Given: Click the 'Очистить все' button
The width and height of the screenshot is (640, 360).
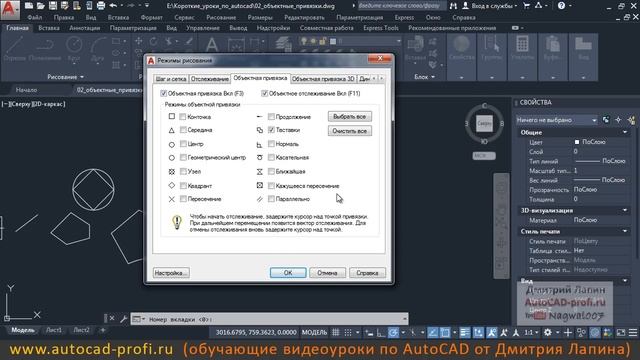Looking at the screenshot, I should pyautogui.click(x=349, y=131).
